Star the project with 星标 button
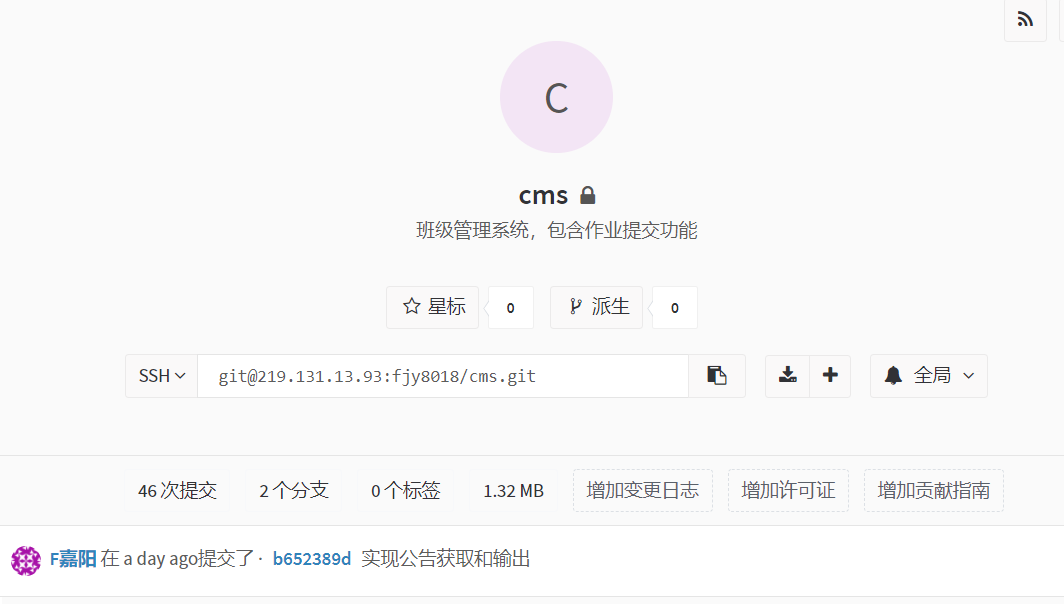Viewport: 1064px width, 604px height. click(433, 307)
